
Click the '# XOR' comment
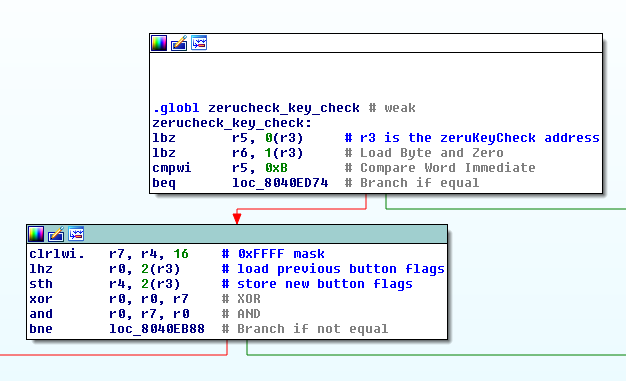pyautogui.click(x=241, y=299)
